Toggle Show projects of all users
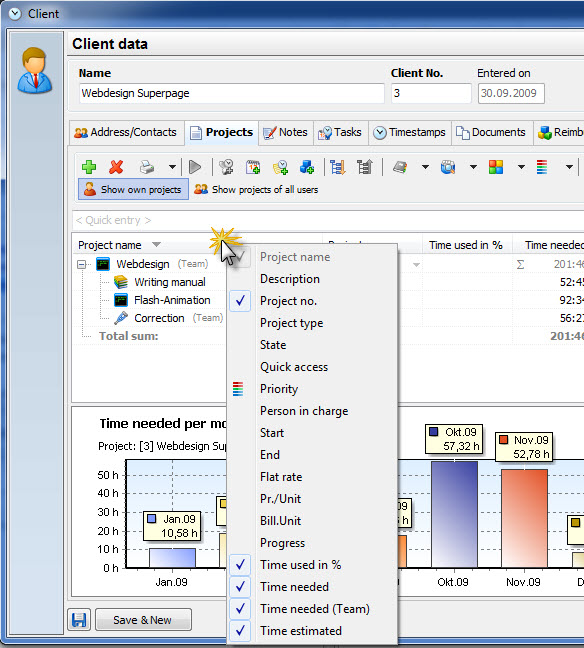This screenshot has width=584, height=648. 256,189
